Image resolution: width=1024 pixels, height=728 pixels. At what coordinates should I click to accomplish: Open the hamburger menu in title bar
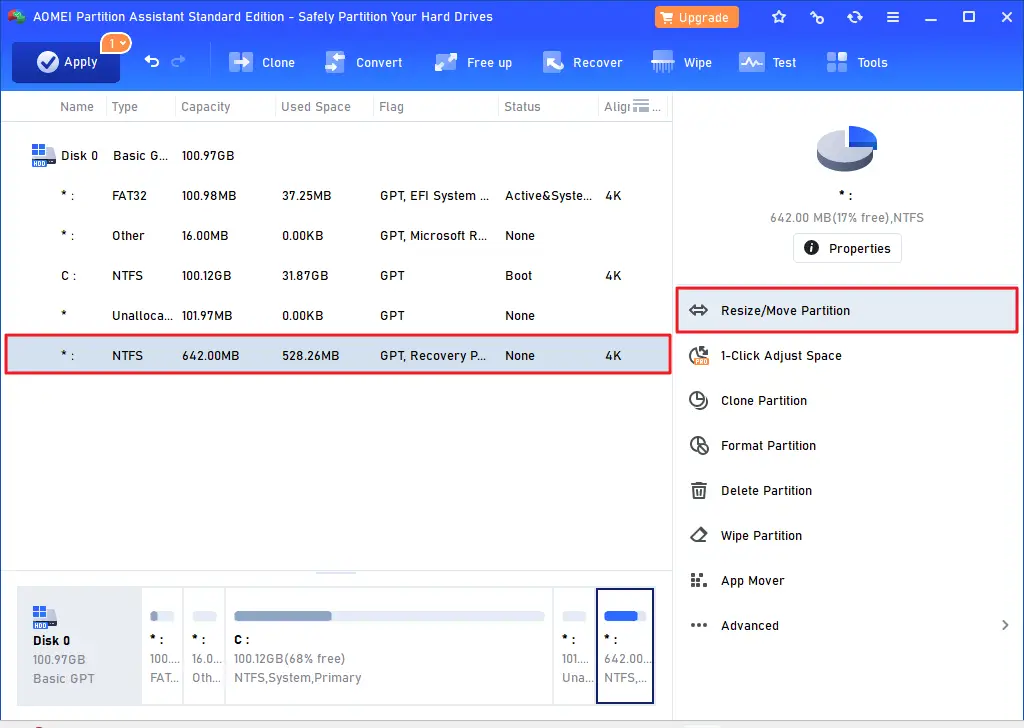point(893,17)
